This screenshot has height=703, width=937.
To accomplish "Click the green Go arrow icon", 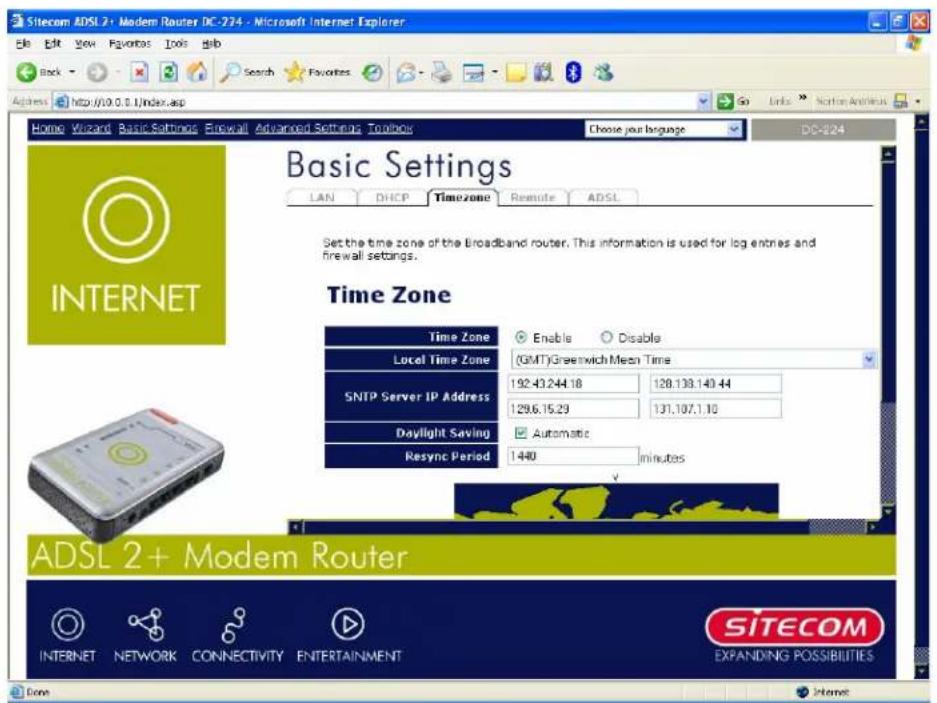I will (725, 102).
